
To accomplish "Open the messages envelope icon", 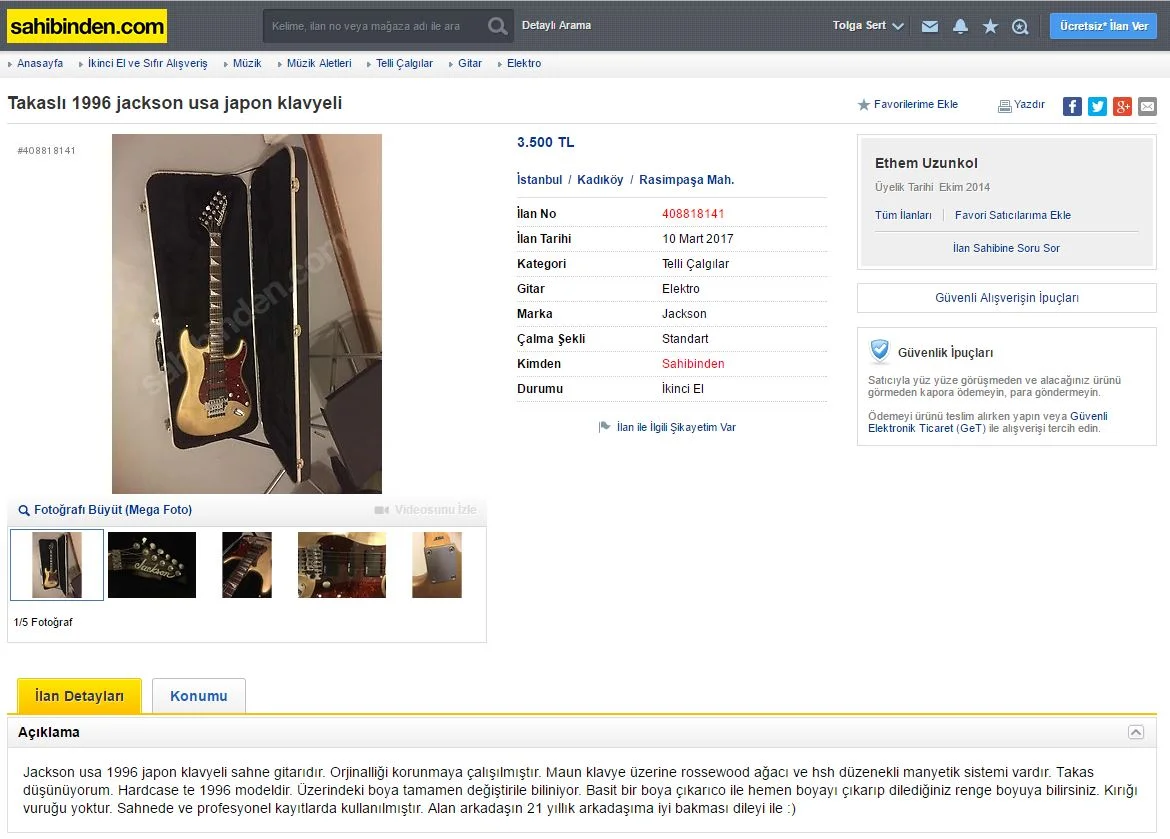I will [x=930, y=27].
